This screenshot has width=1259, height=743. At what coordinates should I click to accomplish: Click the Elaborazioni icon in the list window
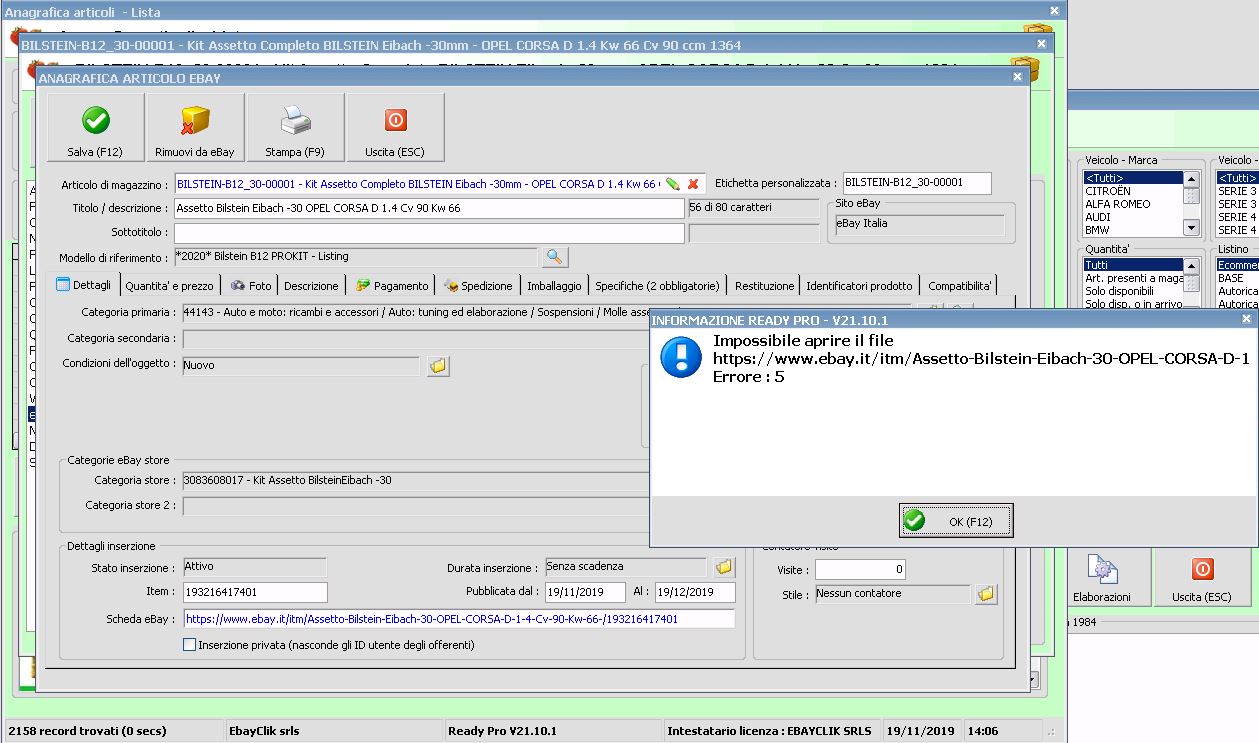[x=1102, y=579]
